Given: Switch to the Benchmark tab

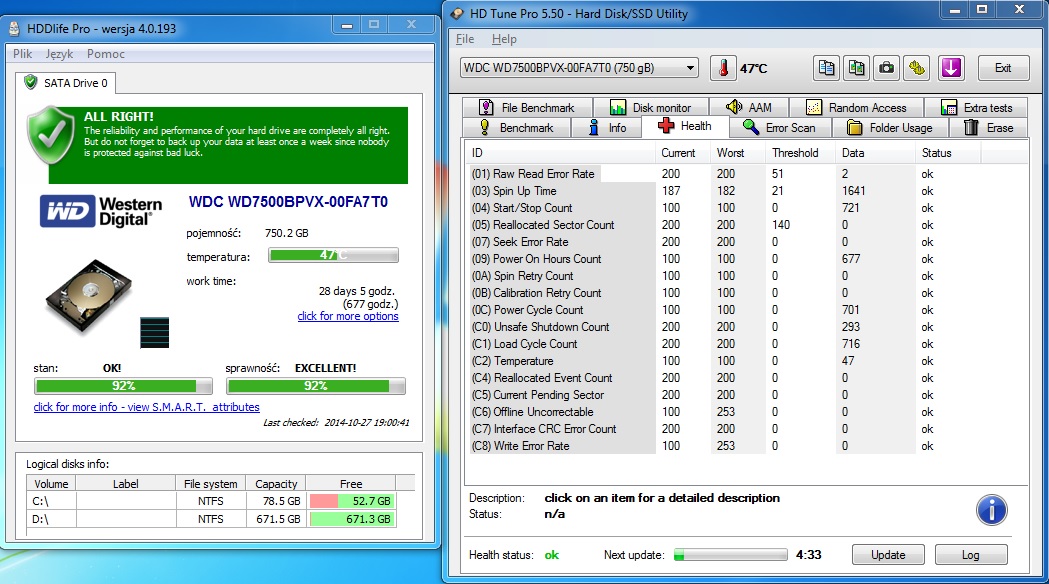Looking at the screenshot, I should coord(516,128).
